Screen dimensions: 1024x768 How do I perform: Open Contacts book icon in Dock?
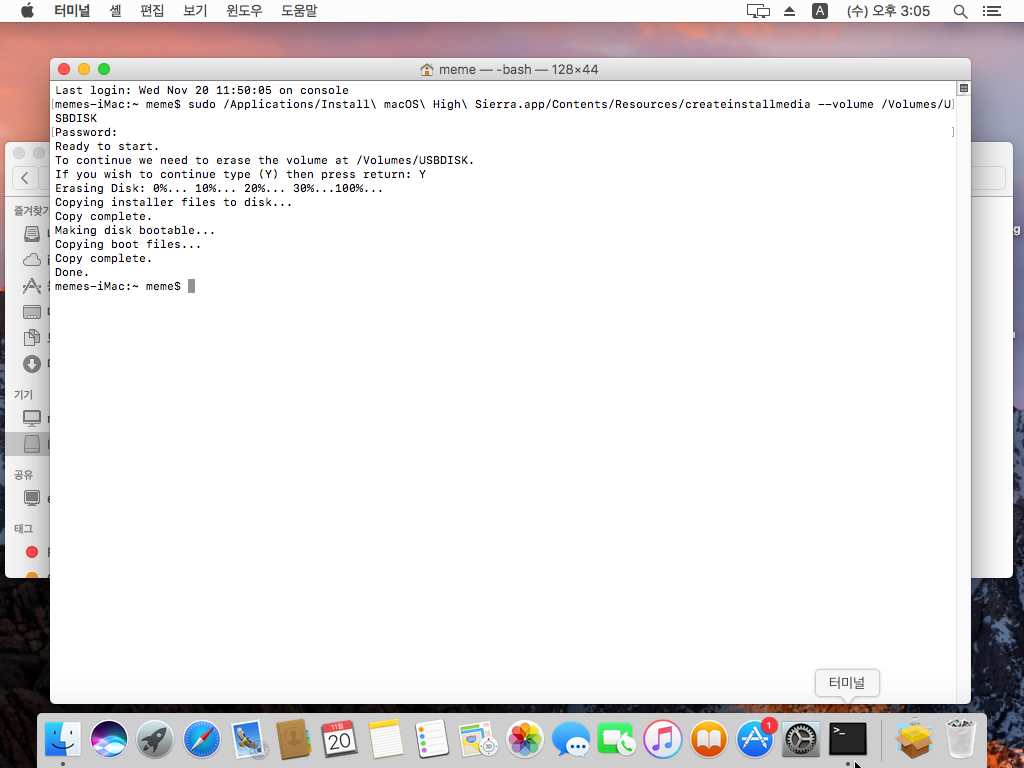293,739
